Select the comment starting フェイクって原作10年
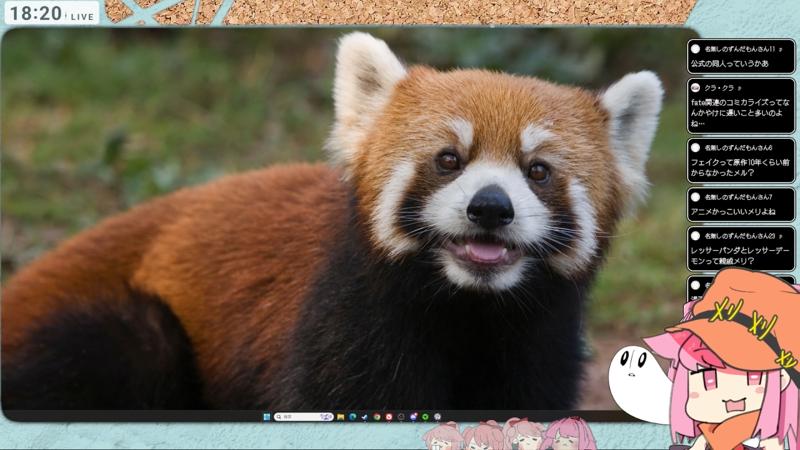This screenshot has height=450, width=800. [741, 161]
